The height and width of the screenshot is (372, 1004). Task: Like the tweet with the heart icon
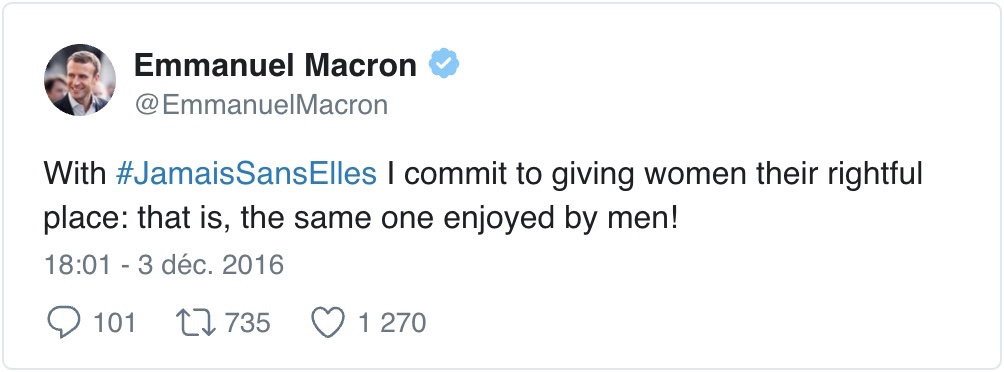[328, 323]
